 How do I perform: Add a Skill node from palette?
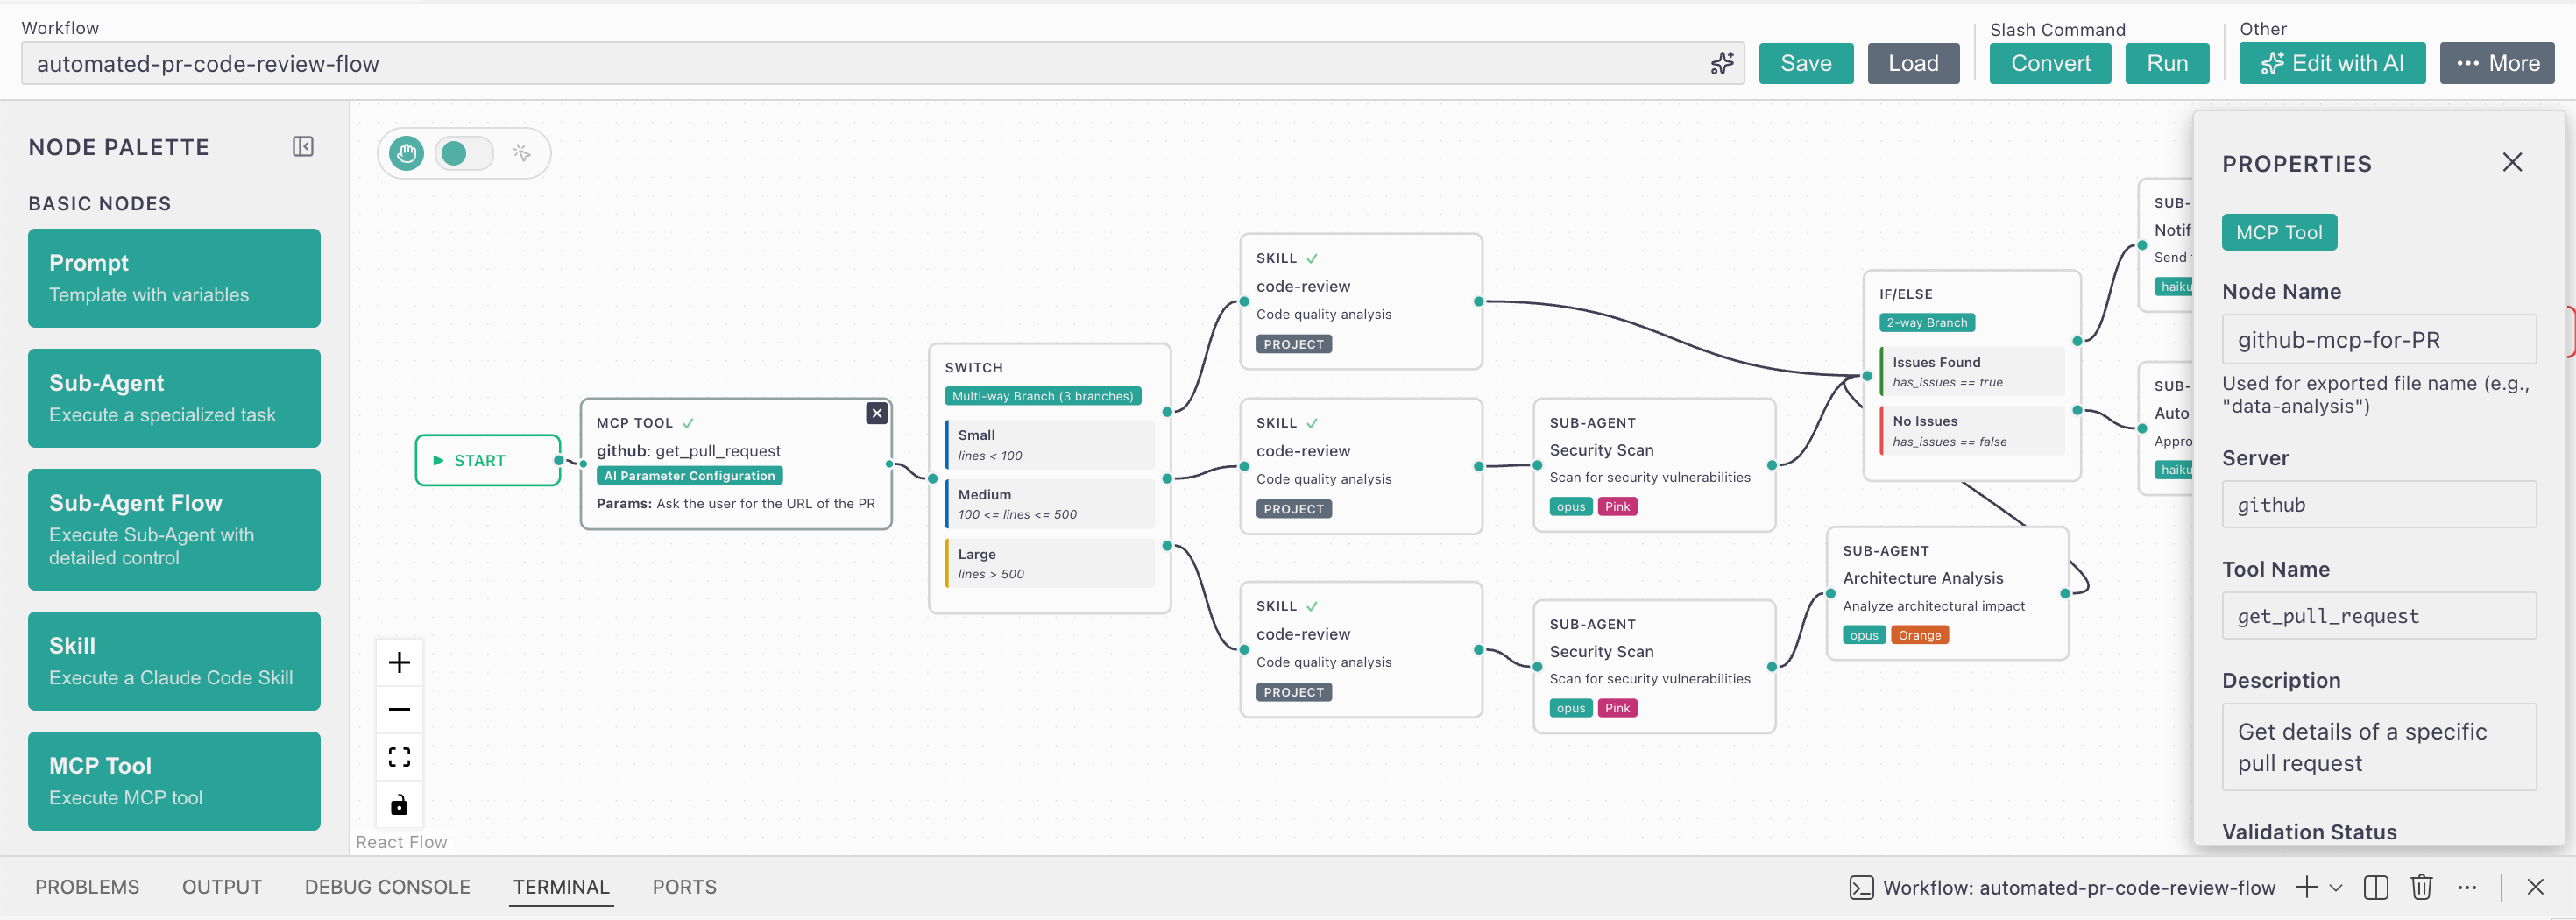click(174, 661)
